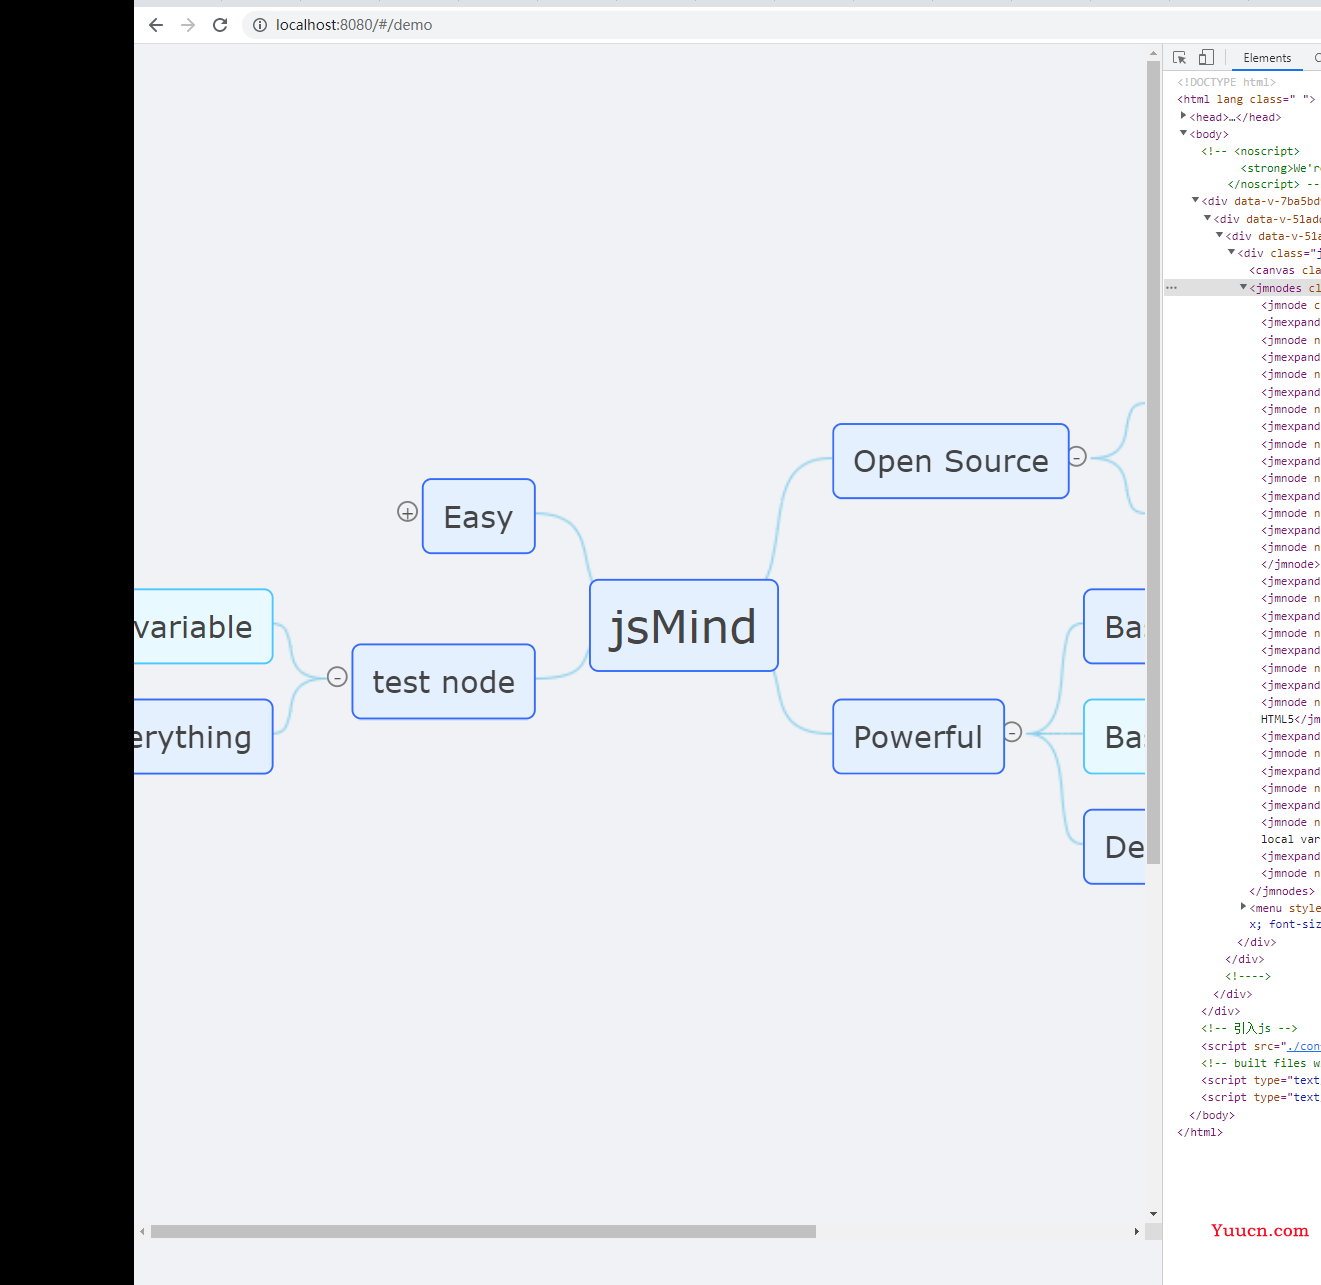Select the Open Source node
Viewport: 1321px width, 1285px height.
(951, 461)
